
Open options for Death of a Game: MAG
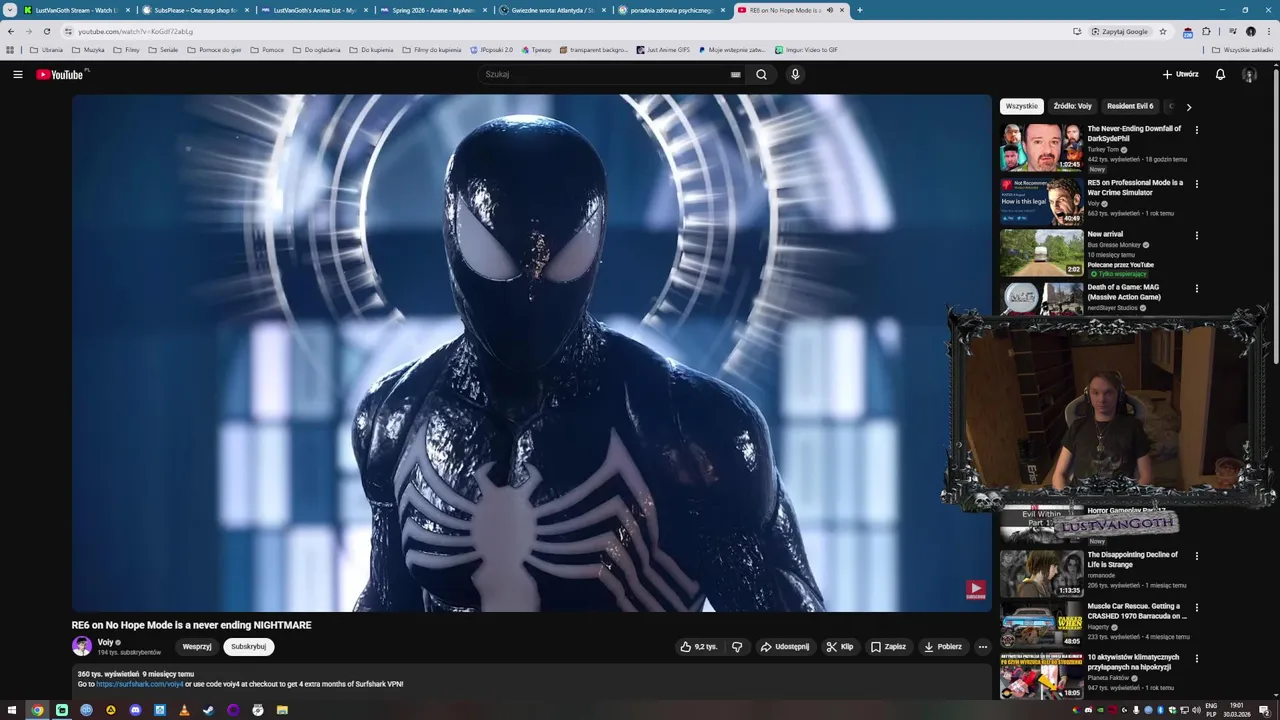pos(1196,289)
